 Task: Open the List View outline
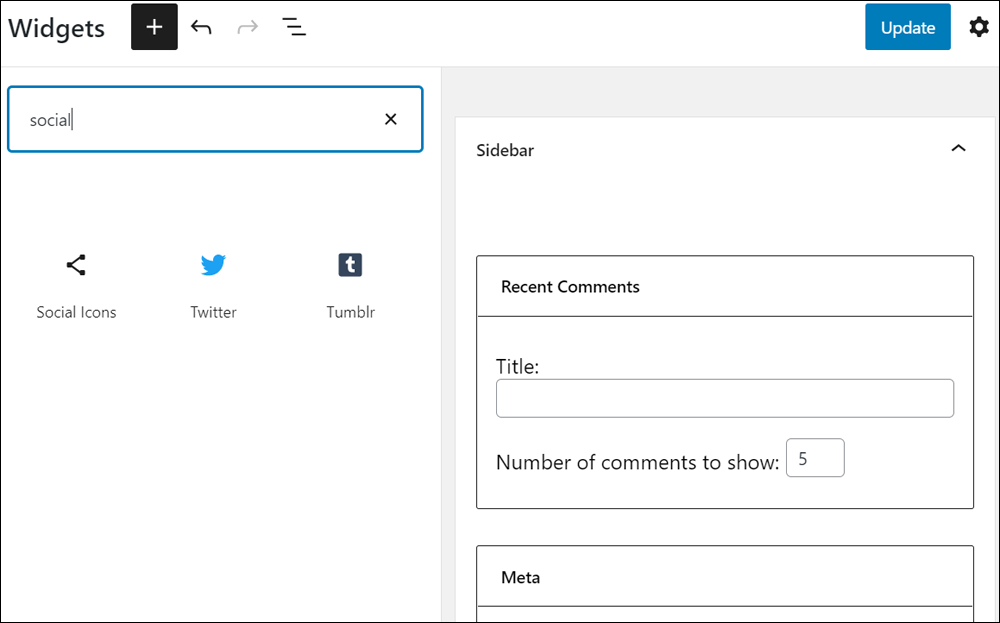pyautogui.click(x=294, y=27)
